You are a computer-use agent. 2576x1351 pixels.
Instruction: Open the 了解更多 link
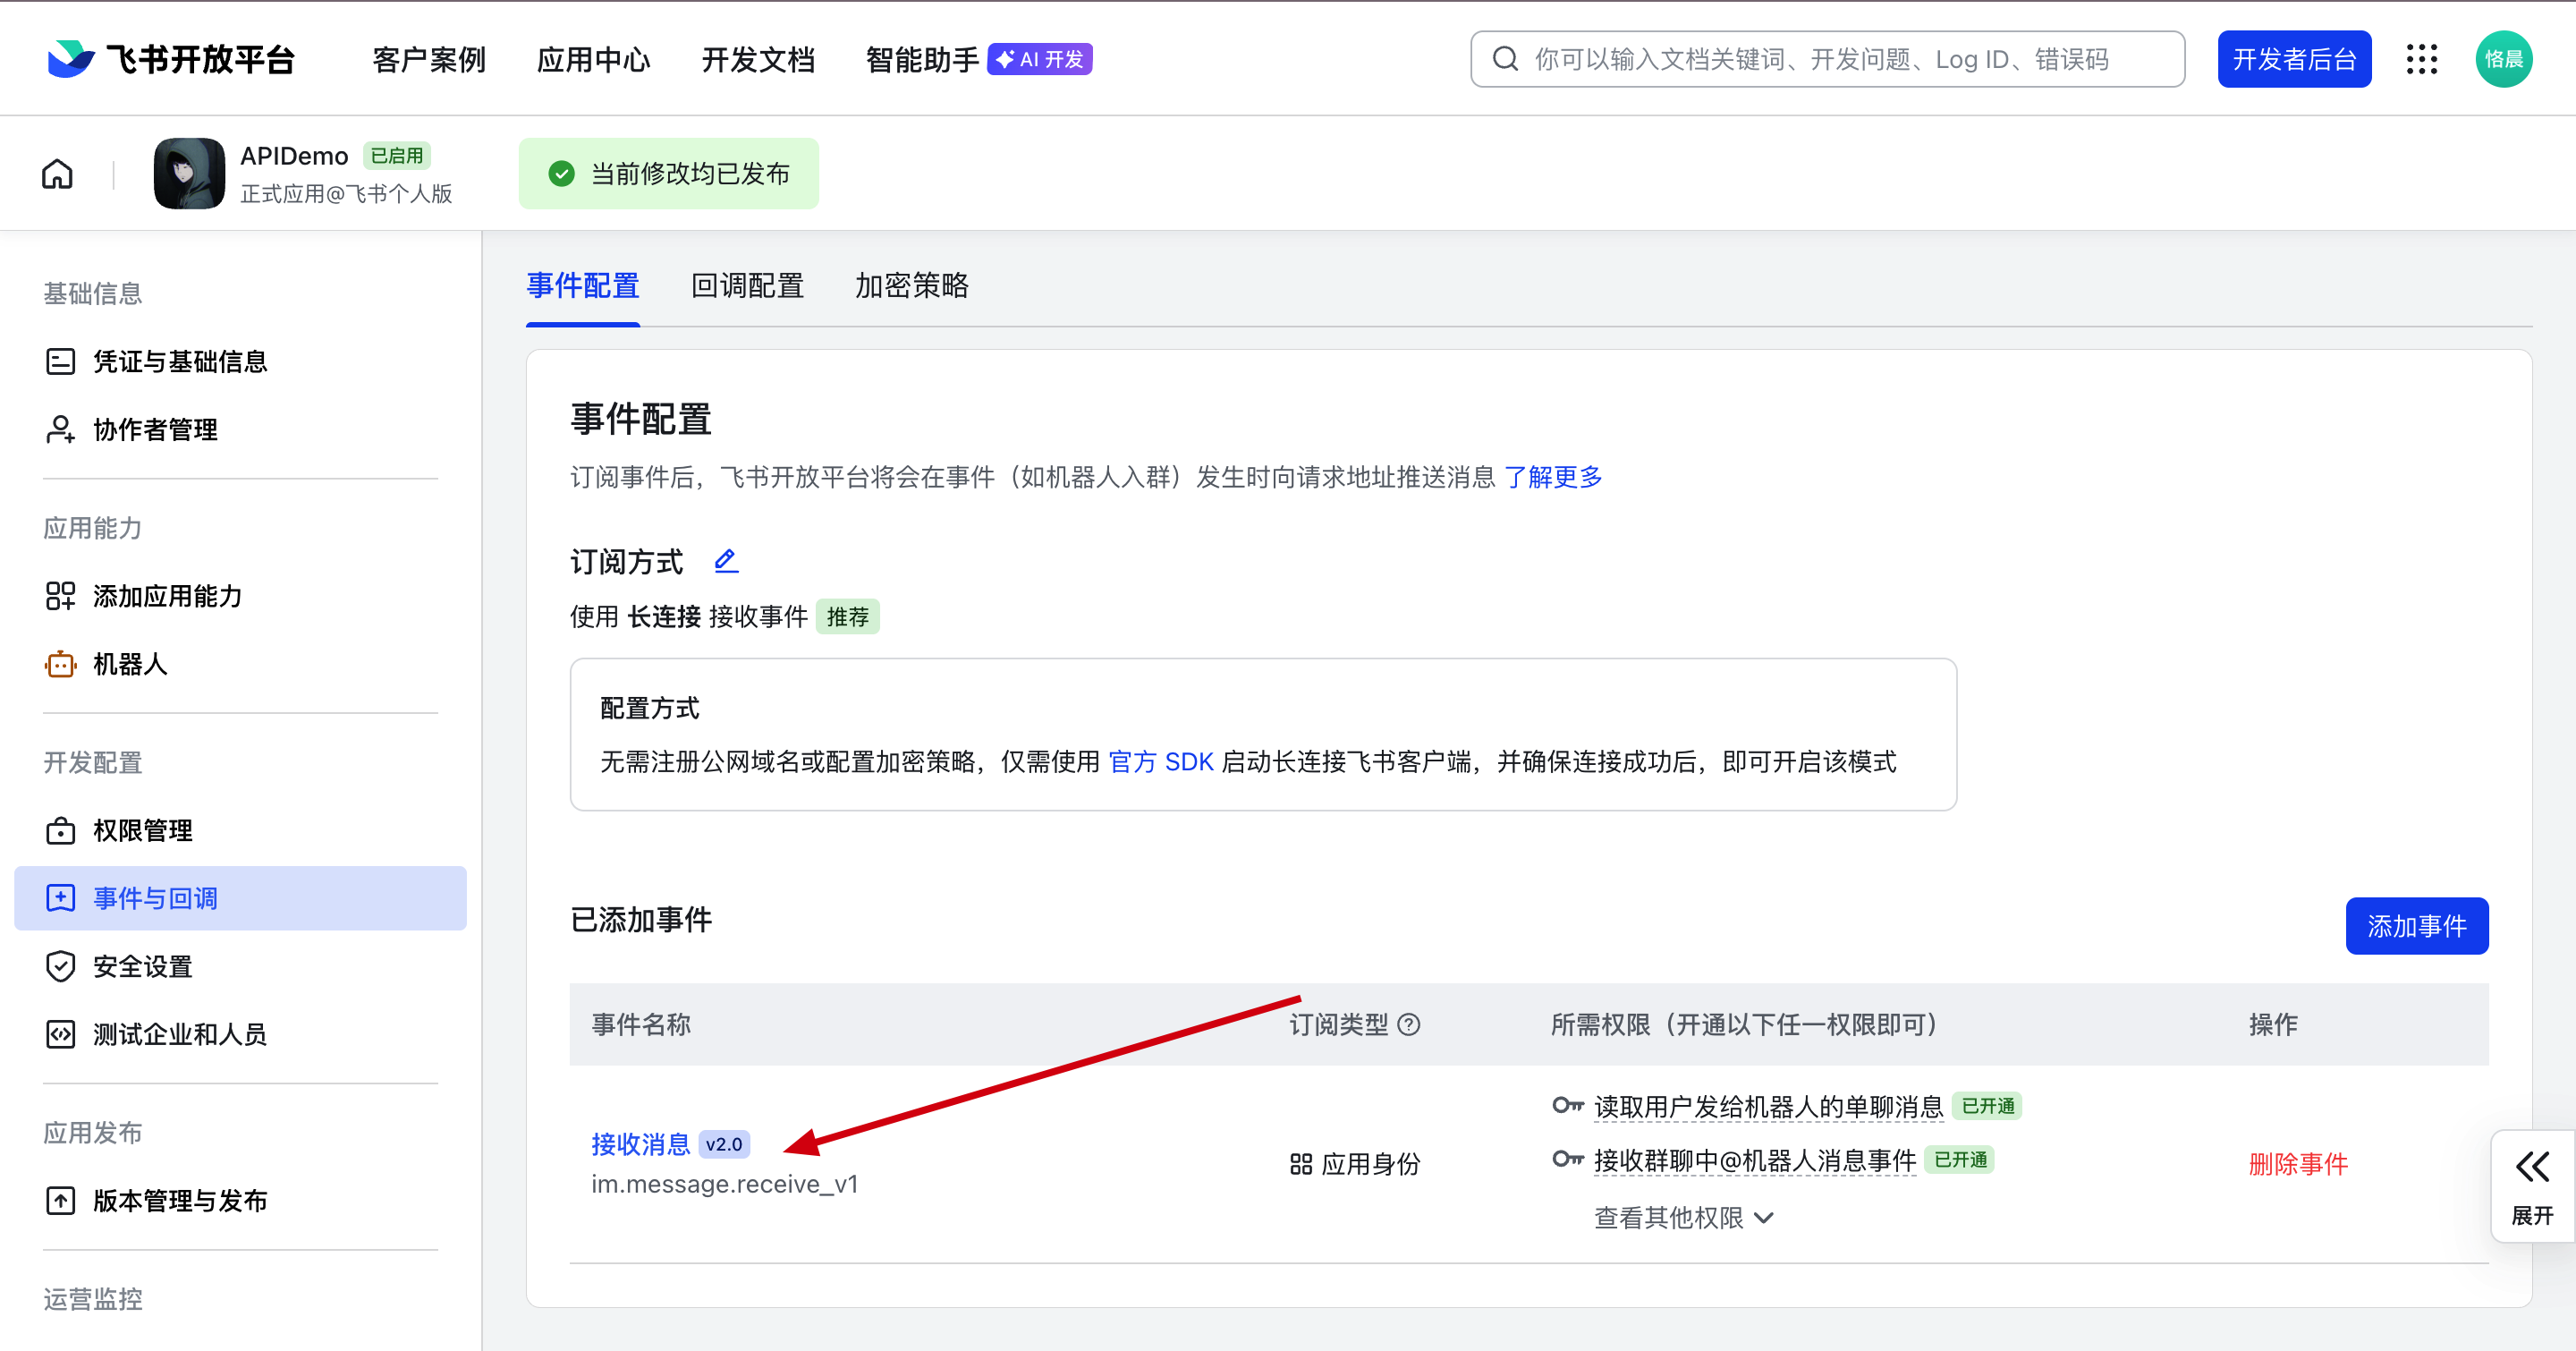pos(1553,477)
